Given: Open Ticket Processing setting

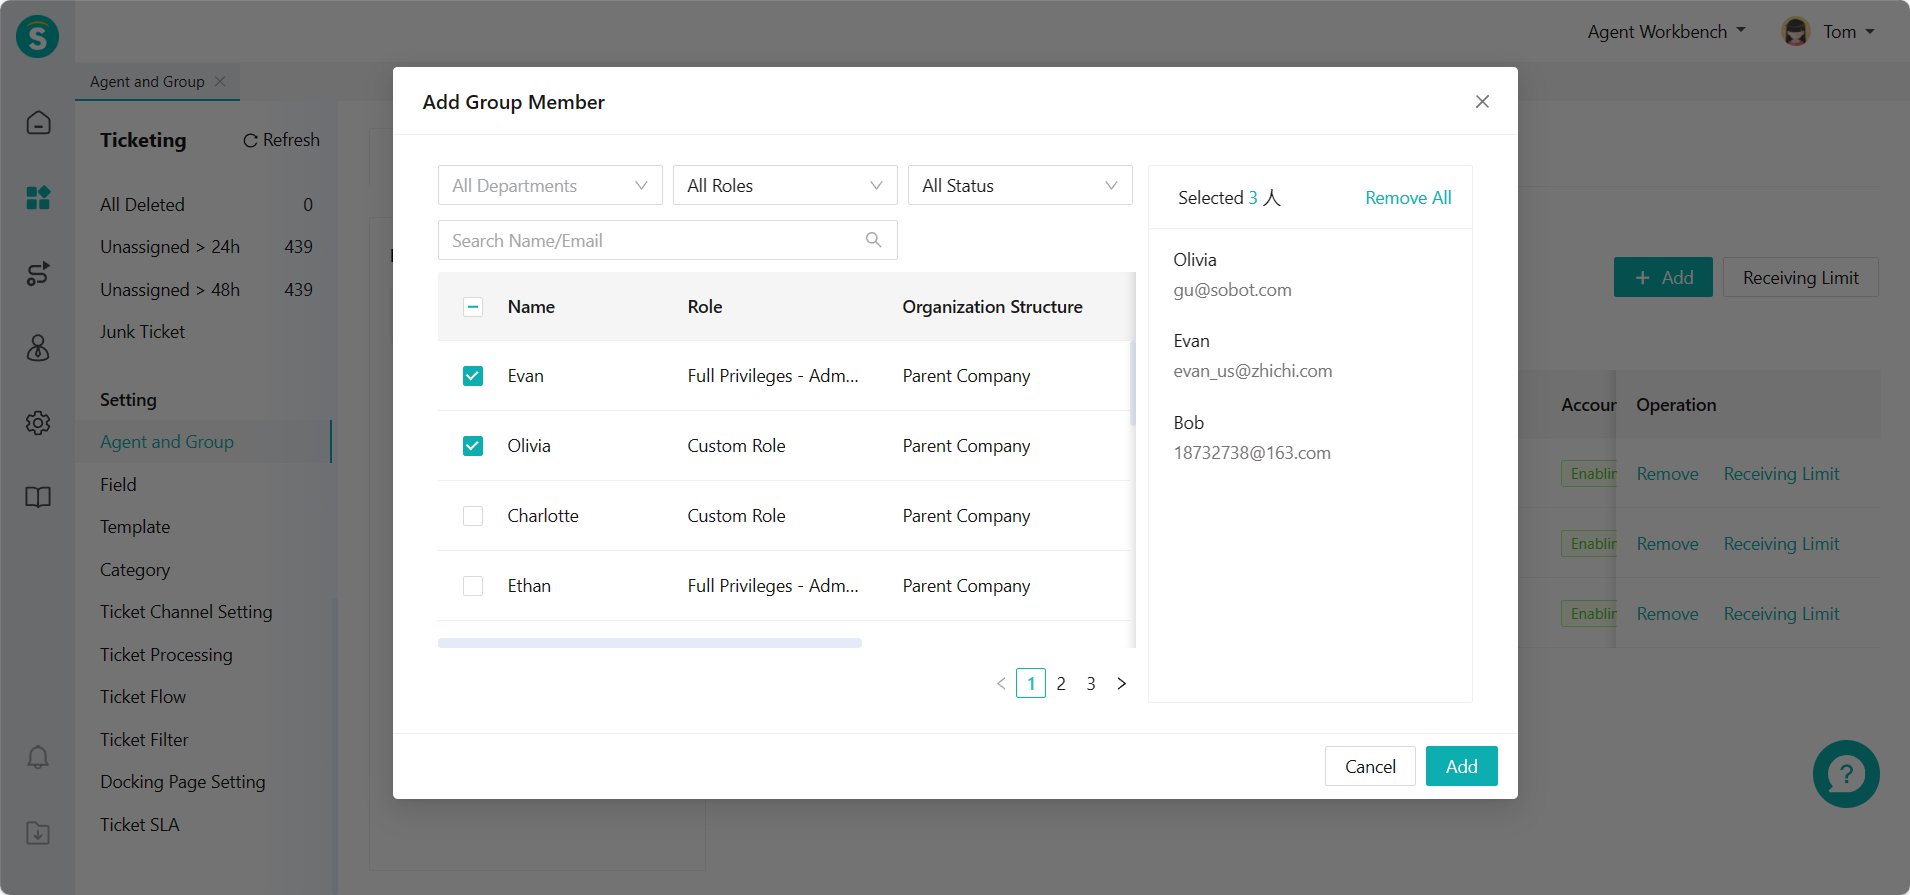Looking at the screenshot, I should point(166,654).
